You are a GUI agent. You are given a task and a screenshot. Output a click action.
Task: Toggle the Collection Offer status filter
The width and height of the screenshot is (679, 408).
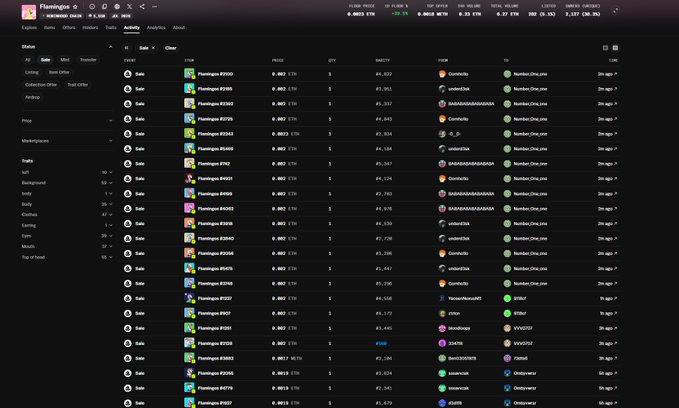tap(41, 85)
